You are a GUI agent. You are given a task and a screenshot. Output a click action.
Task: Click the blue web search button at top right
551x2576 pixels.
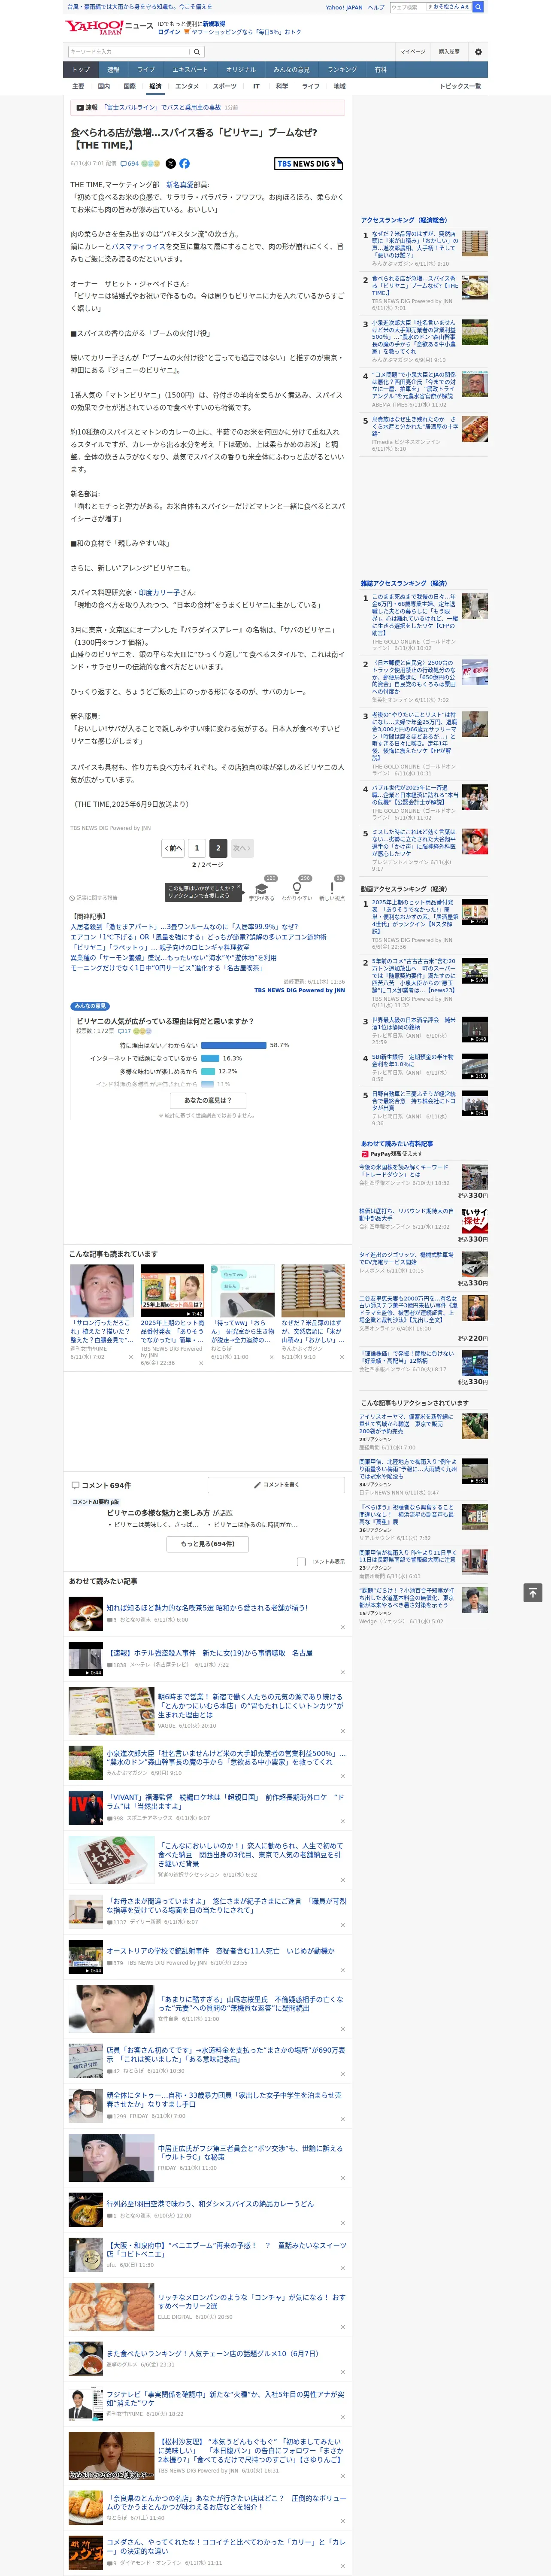click(x=478, y=7)
